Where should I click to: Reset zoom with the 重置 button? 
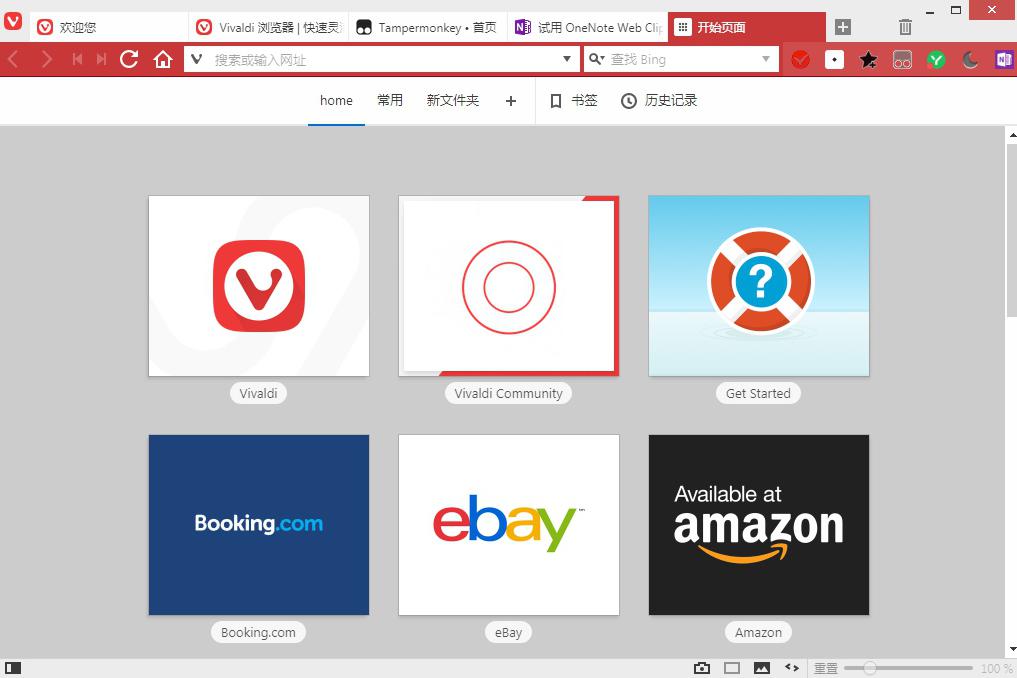[x=826, y=668]
